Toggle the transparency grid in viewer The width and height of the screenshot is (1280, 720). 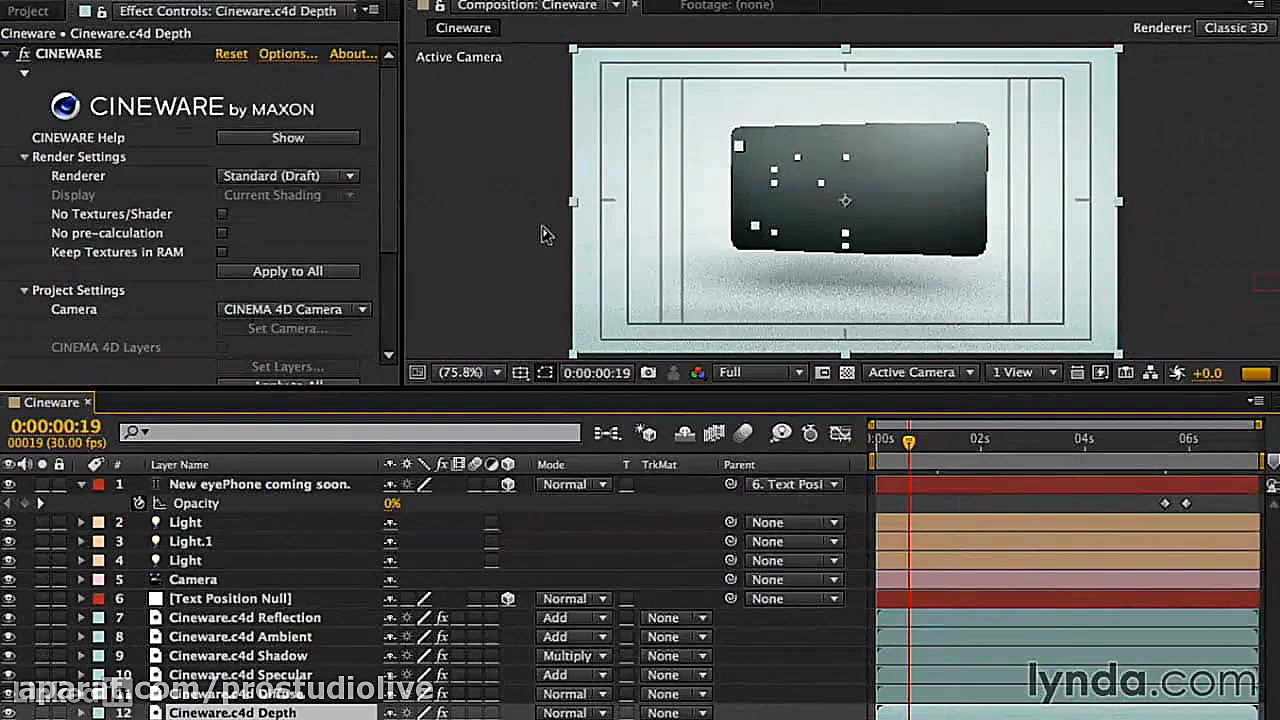point(847,372)
